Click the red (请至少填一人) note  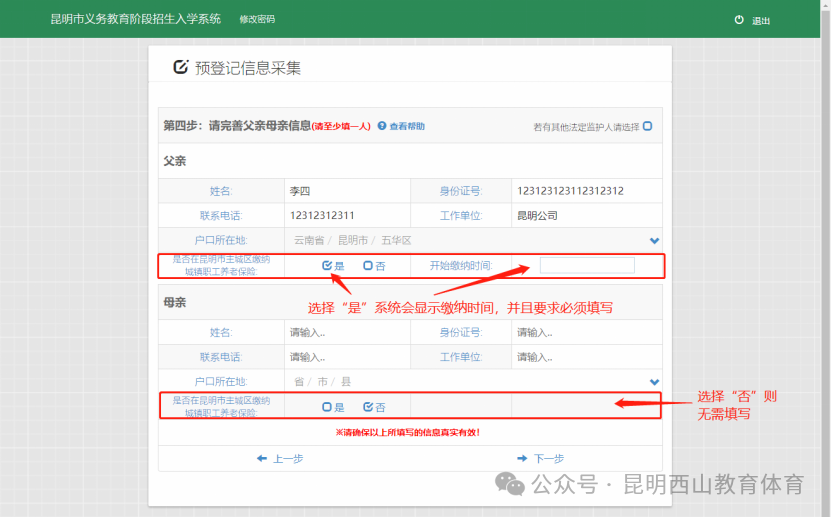341,126
